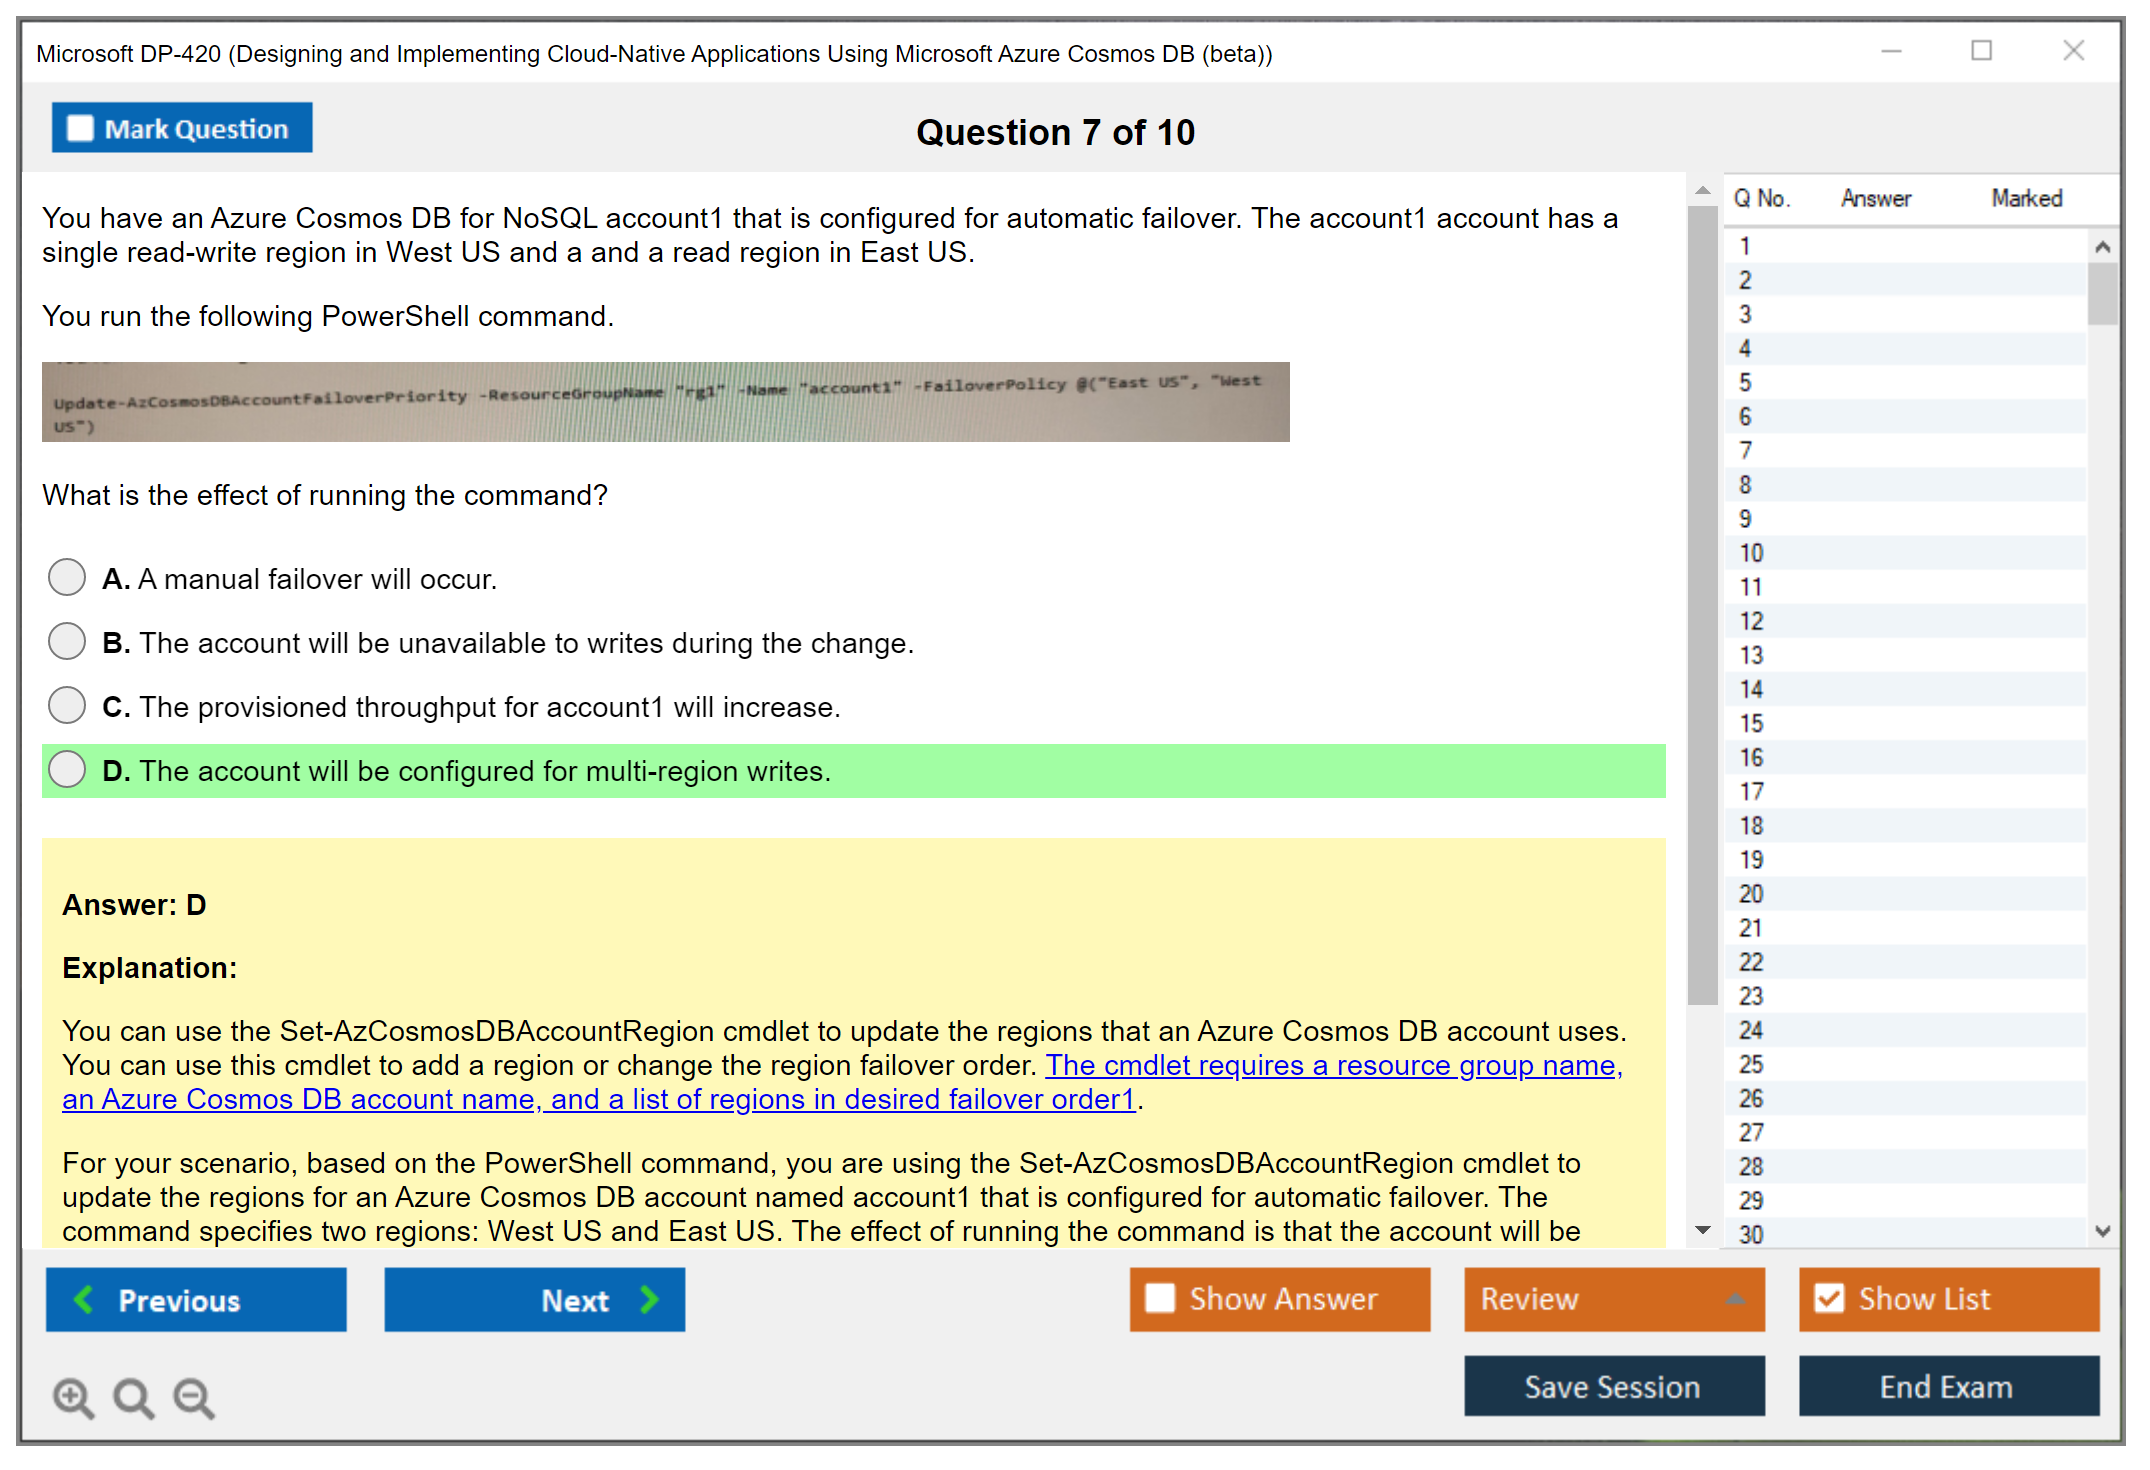Click the Save Session button

1613,1386
